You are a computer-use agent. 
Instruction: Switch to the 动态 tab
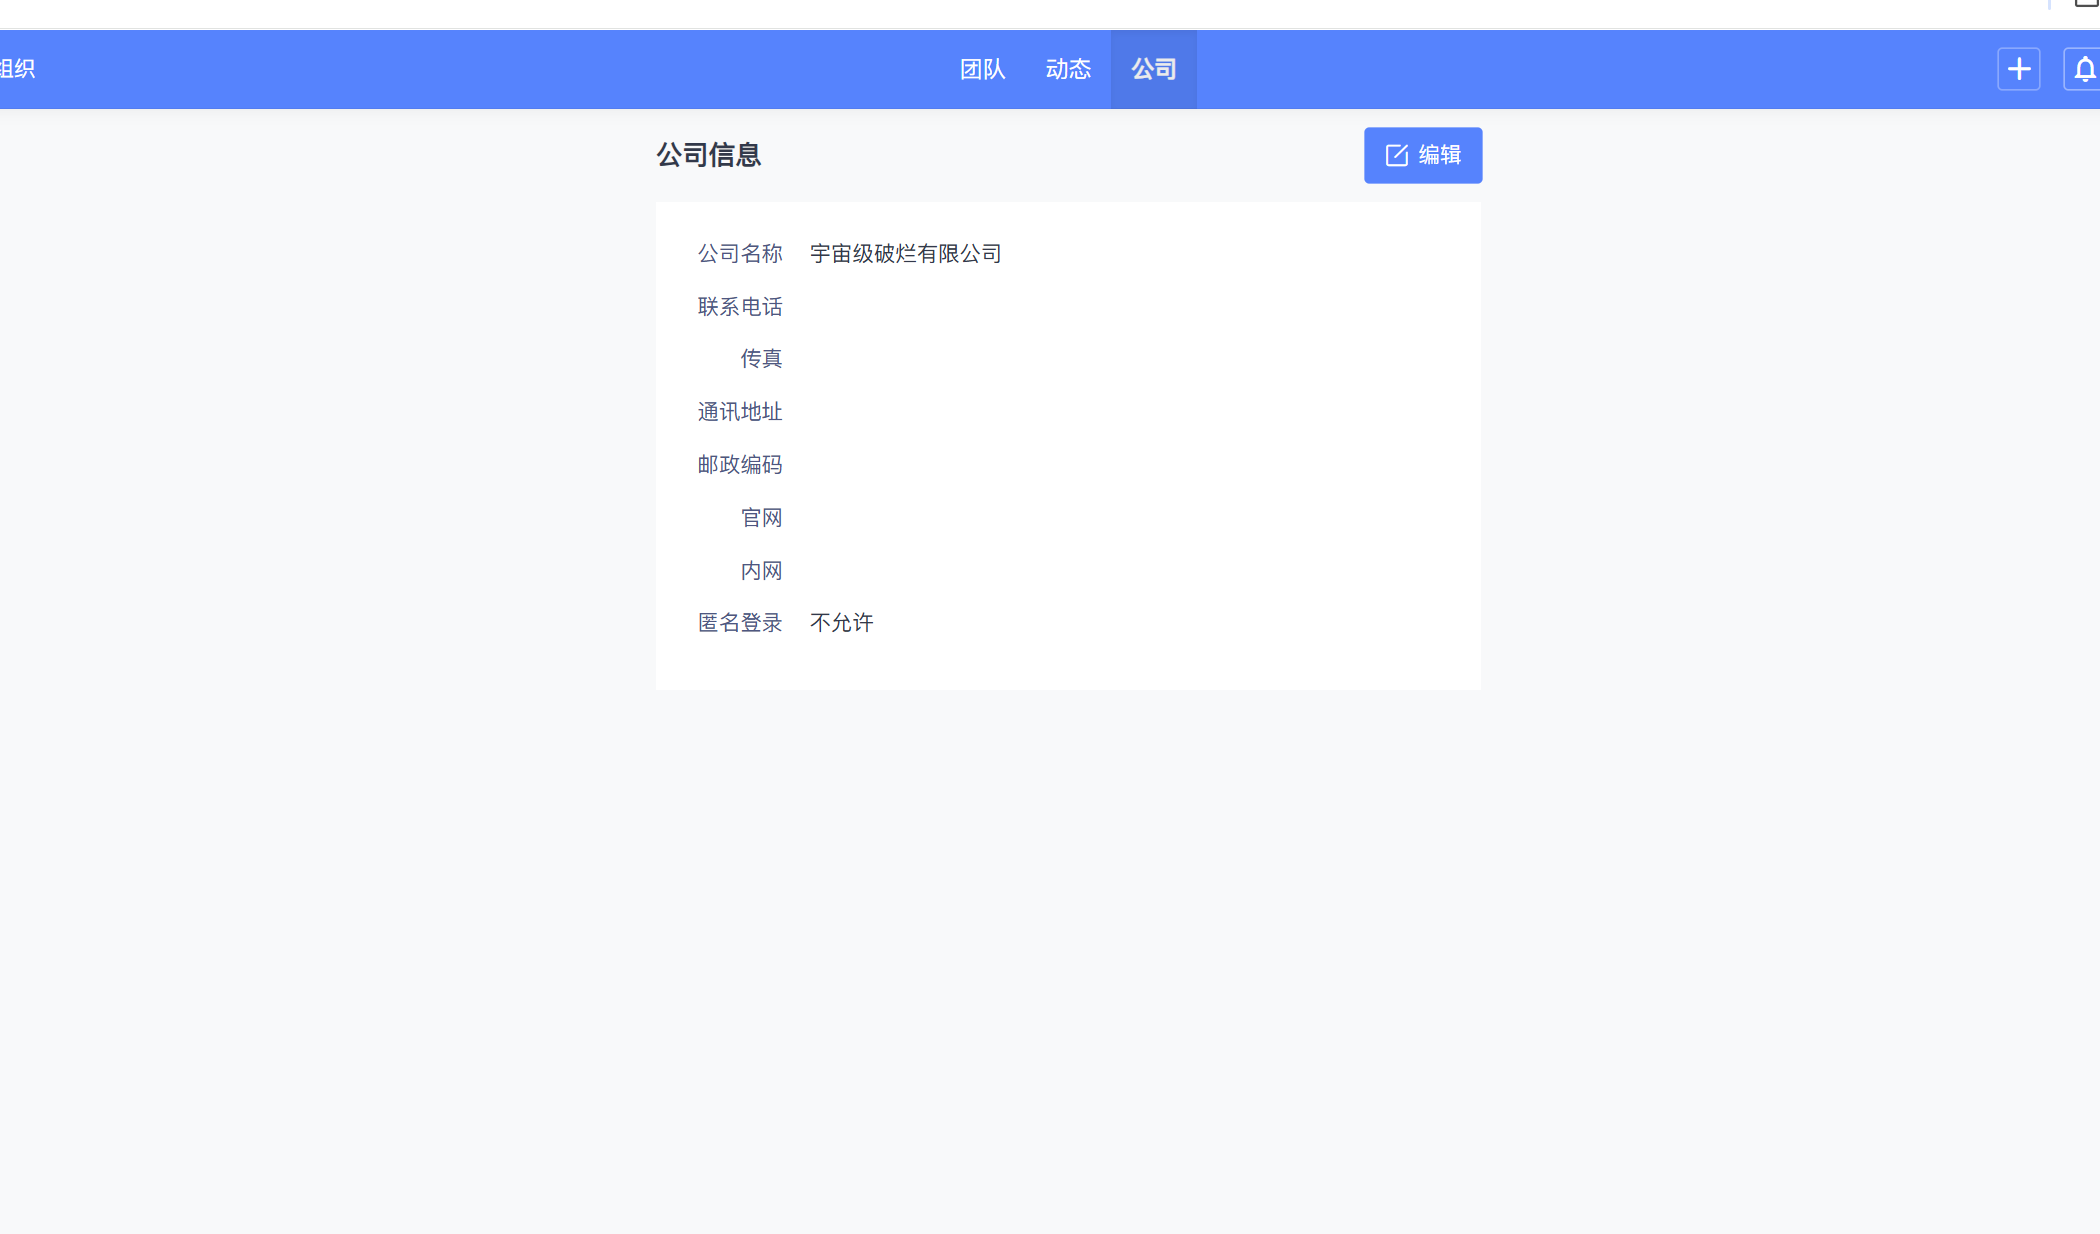[x=1067, y=69]
